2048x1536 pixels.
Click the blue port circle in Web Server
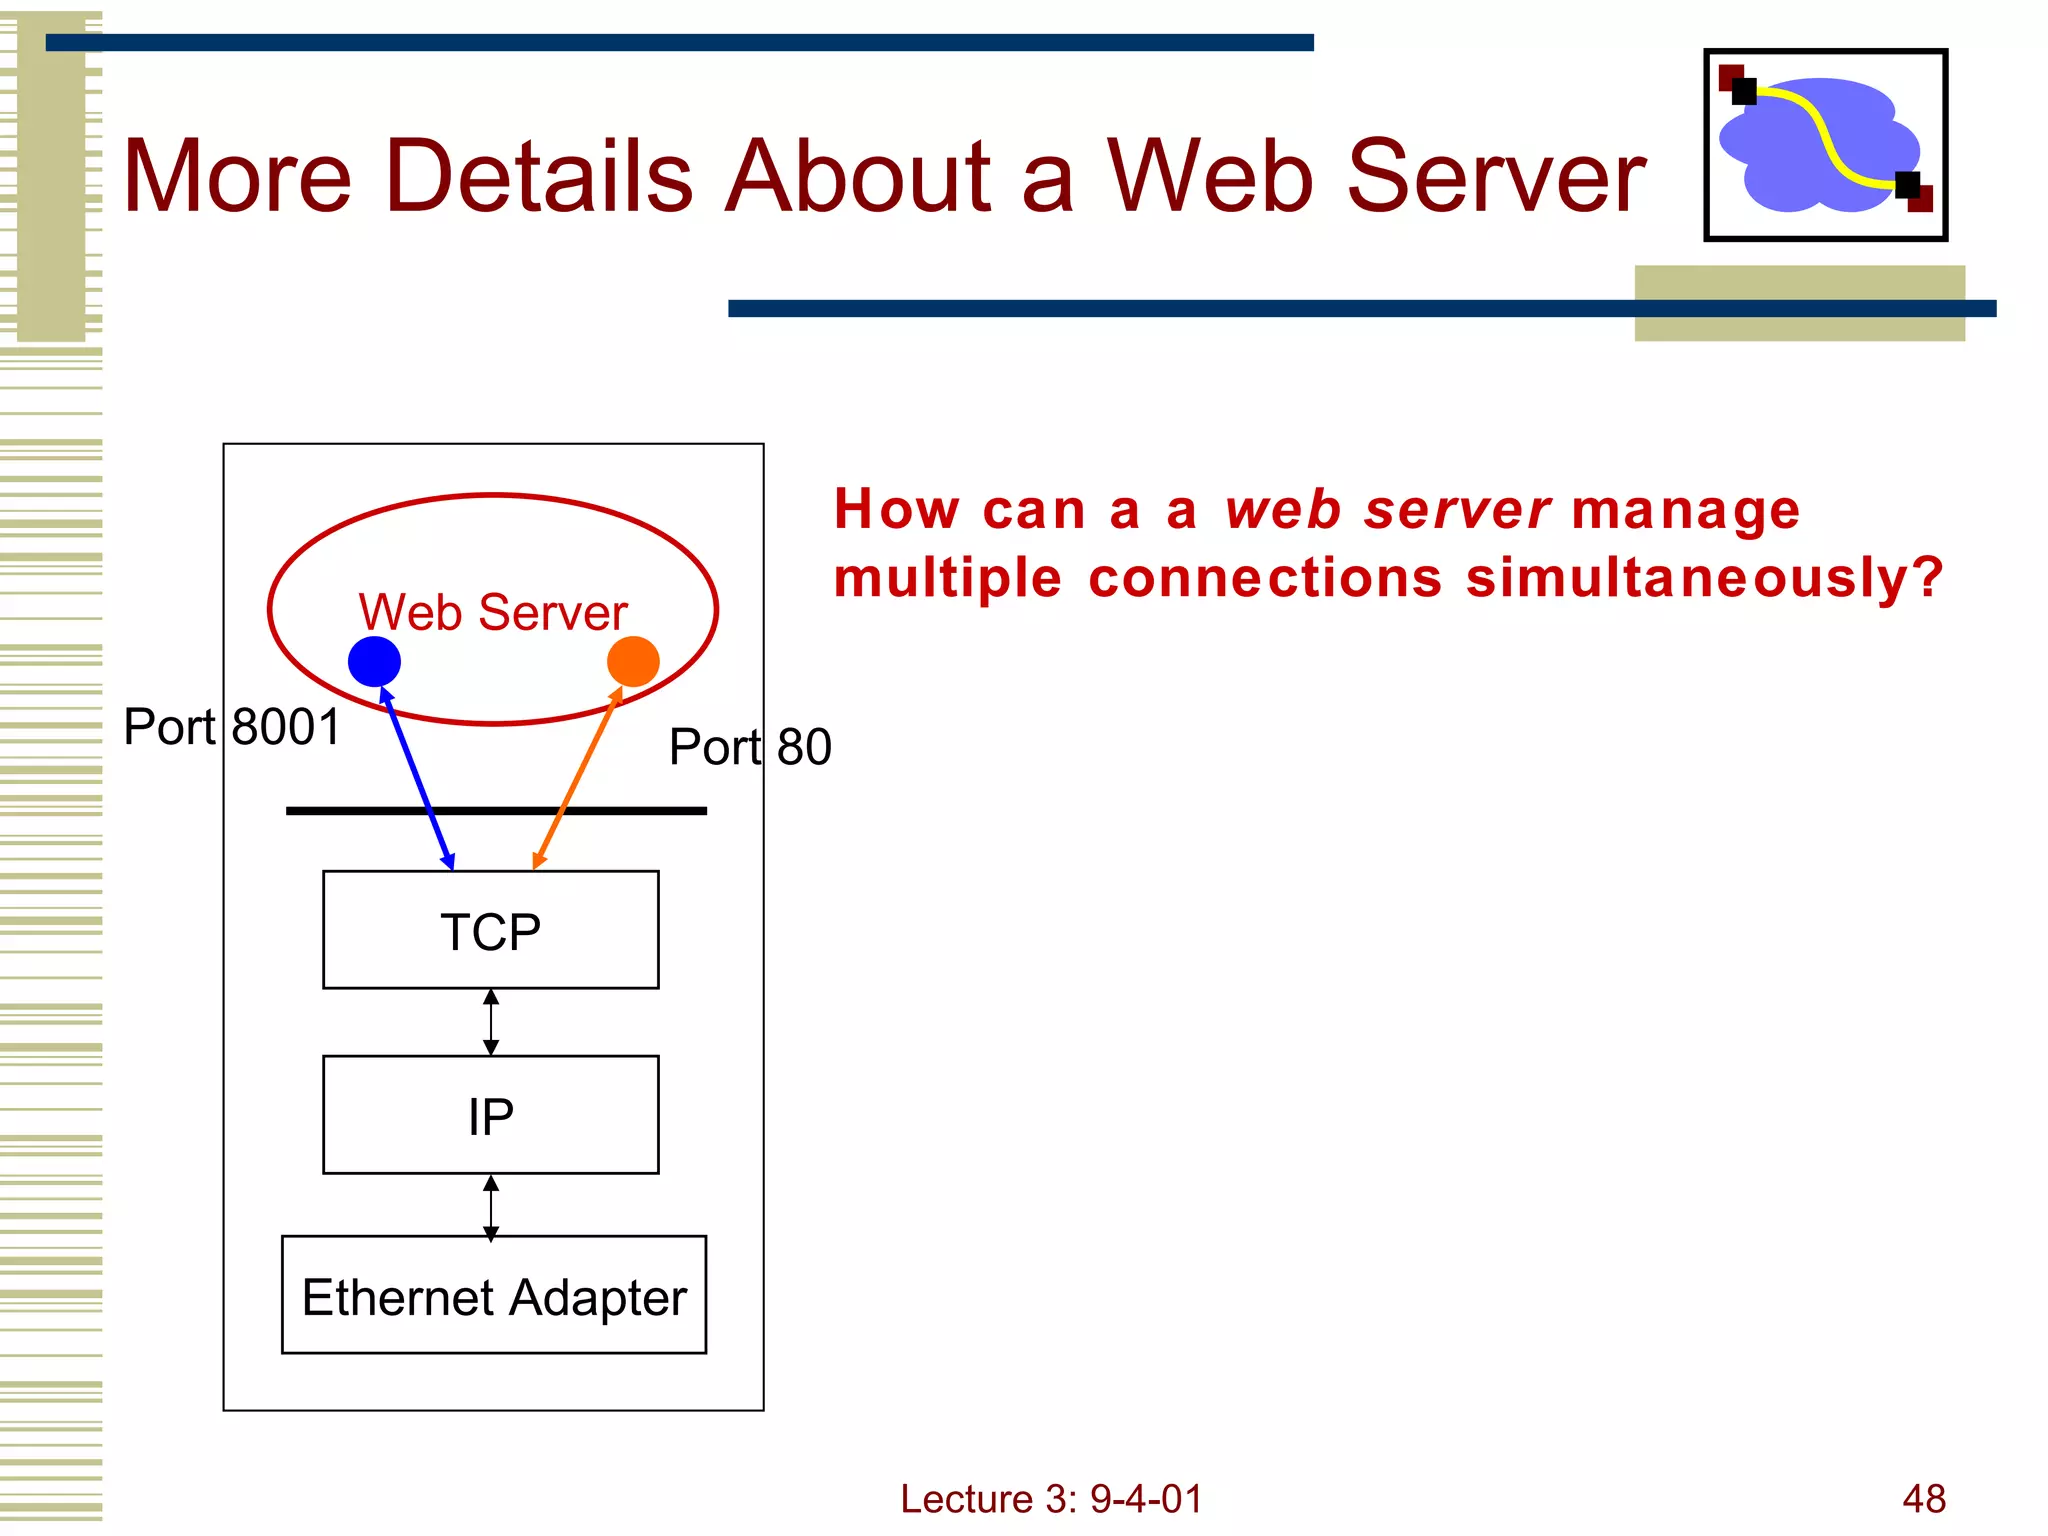[374, 661]
